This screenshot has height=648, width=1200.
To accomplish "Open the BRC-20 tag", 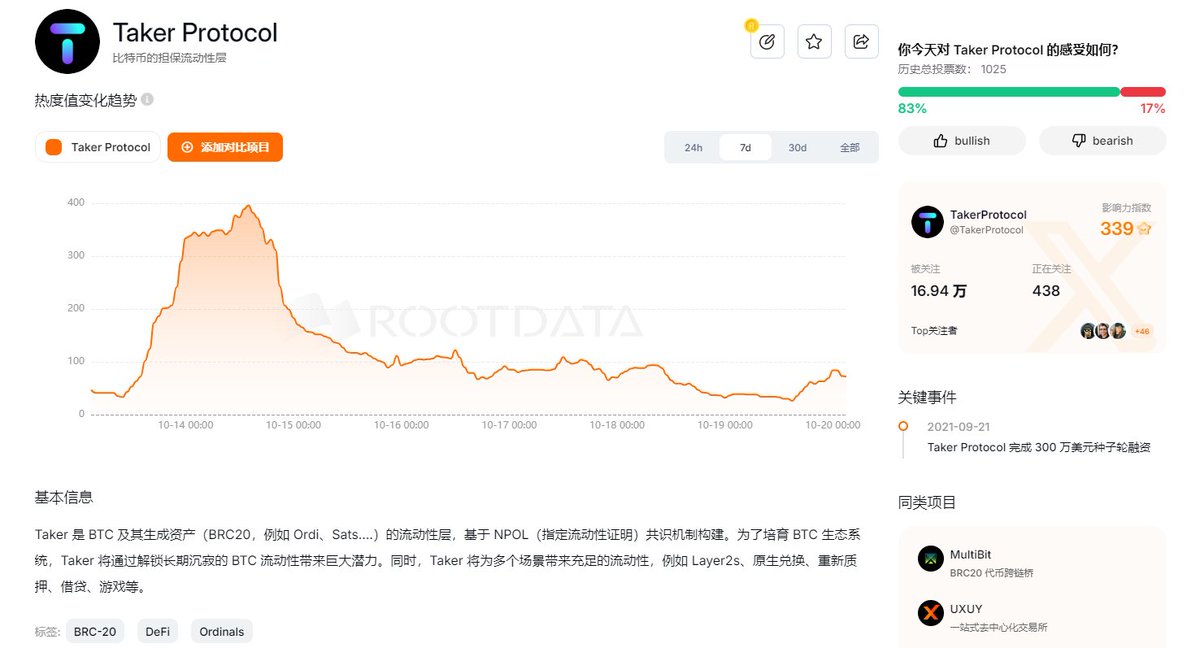I will click(x=95, y=631).
